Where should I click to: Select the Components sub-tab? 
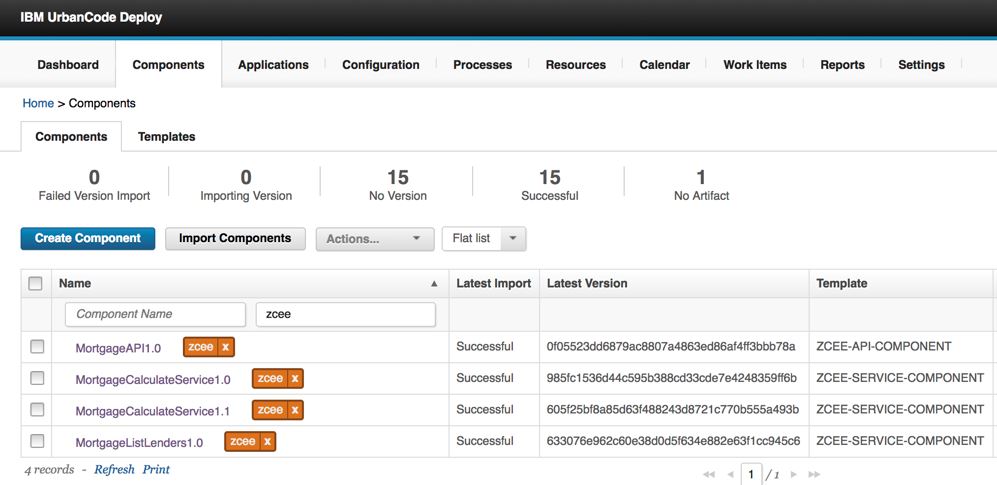(71, 137)
